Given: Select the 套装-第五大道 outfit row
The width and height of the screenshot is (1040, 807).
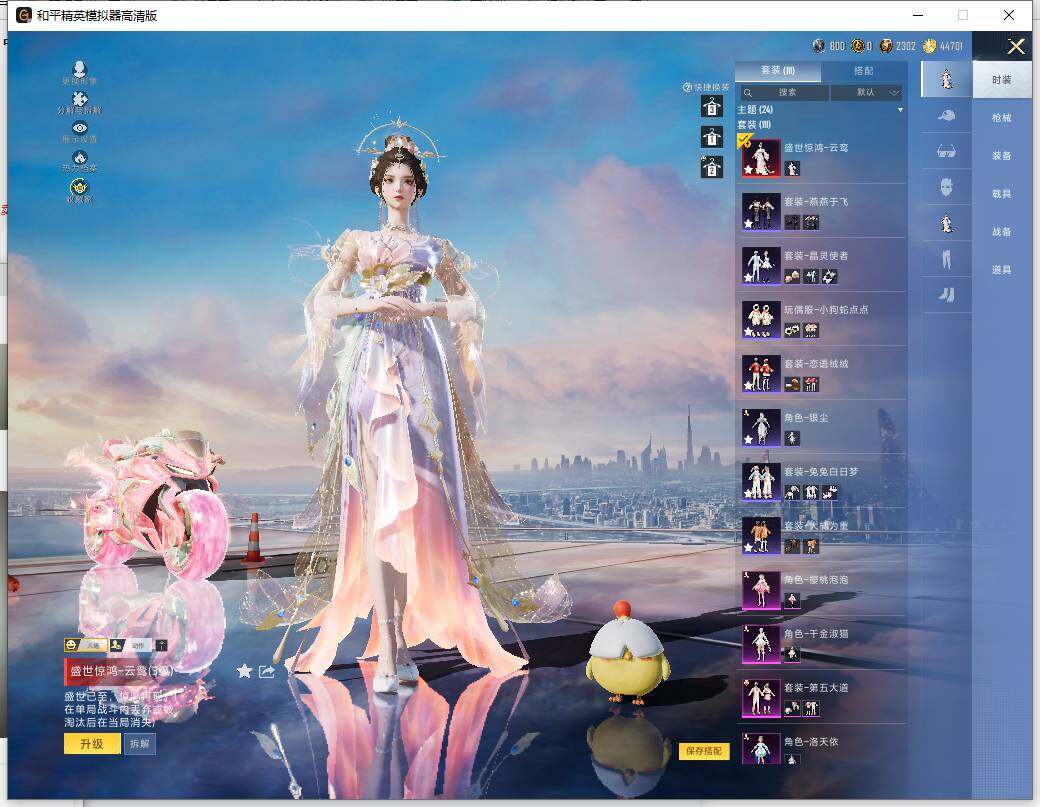Looking at the screenshot, I should point(822,698).
